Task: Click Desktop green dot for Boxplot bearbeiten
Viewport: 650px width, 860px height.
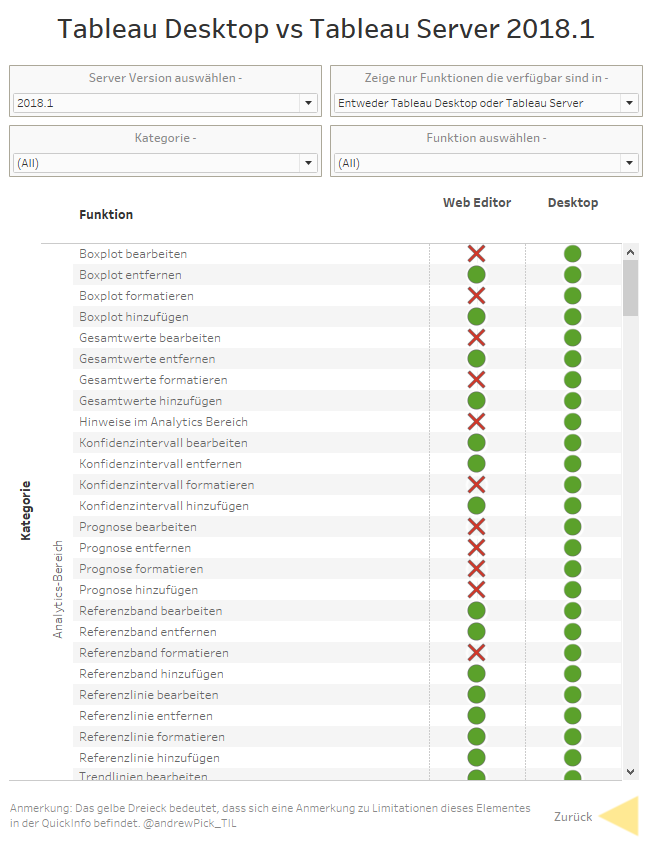Action: [573, 254]
